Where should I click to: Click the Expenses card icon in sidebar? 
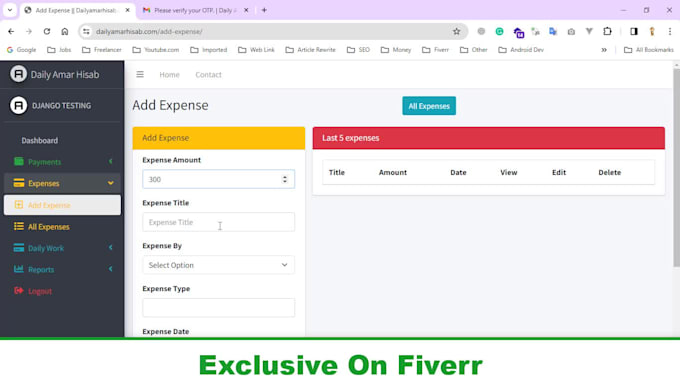19,183
